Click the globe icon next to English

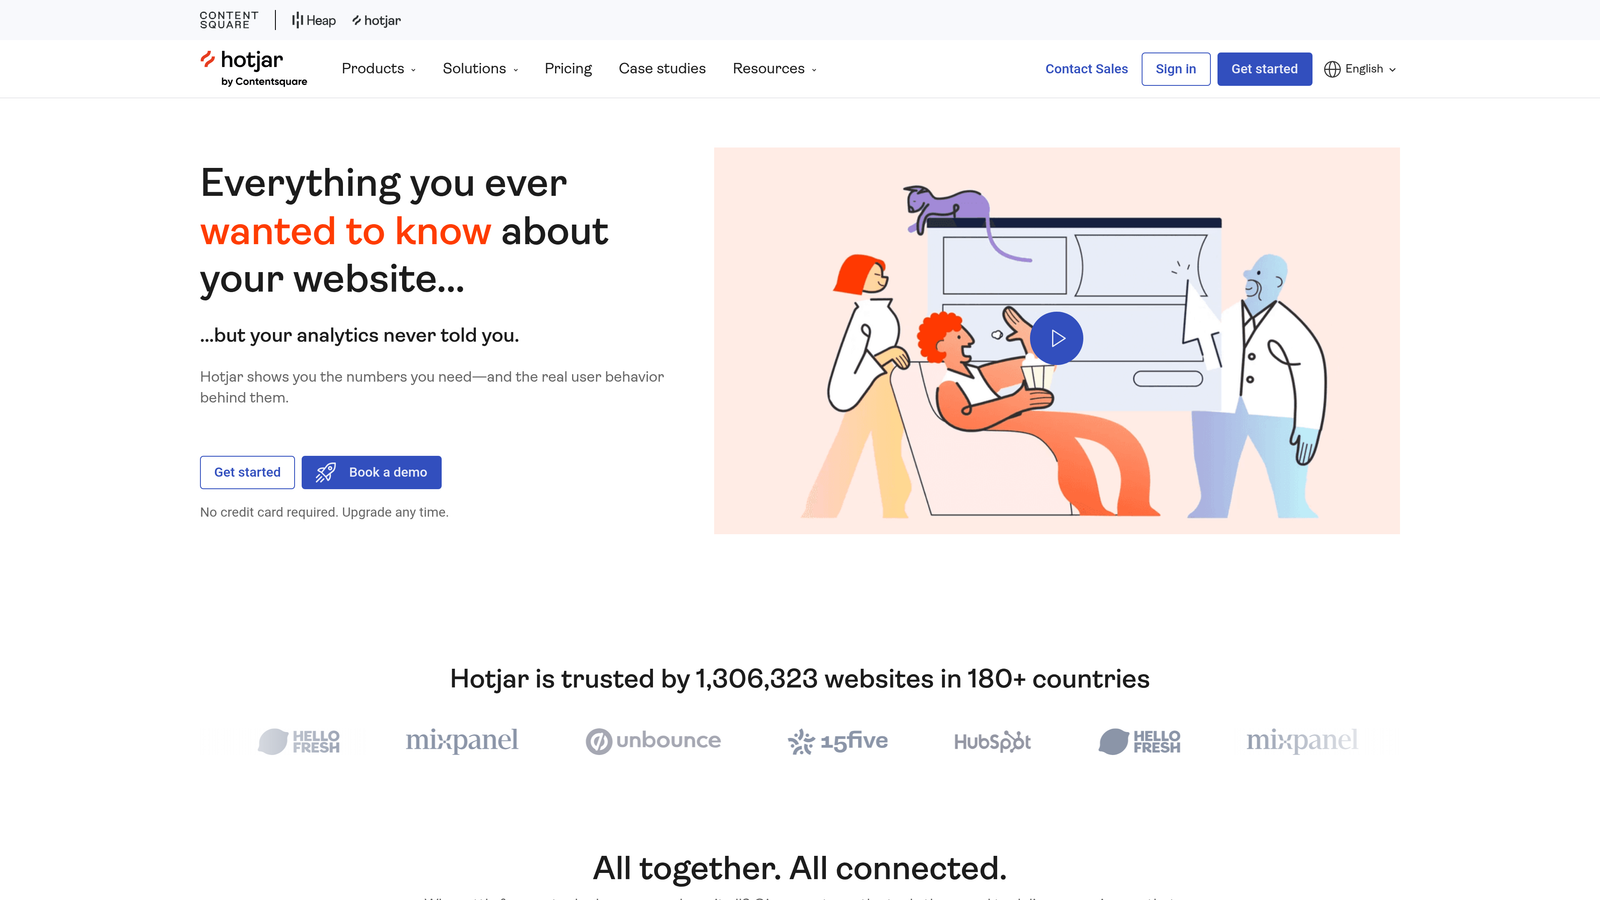(1331, 69)
